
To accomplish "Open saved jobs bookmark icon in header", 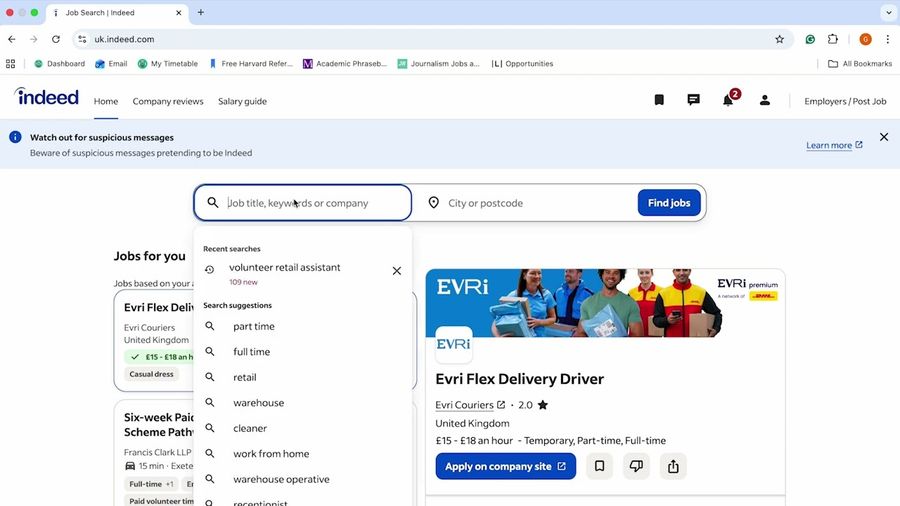I will [x=659, y=100].
